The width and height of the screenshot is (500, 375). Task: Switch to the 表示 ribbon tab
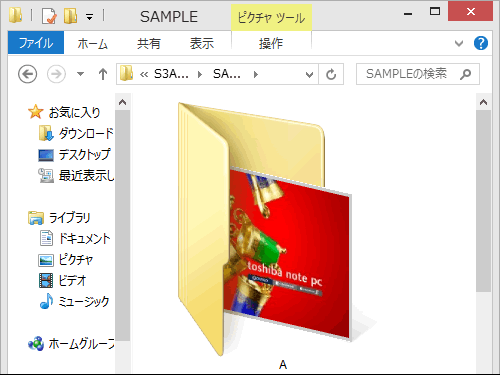point(202,43)
